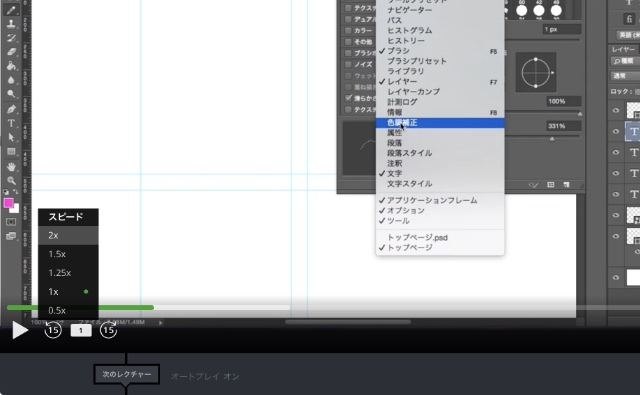Viewport: 640px width, 395px height.
Task: Click the brush preview toggle icon at Brush panel bottom
Action: (533, 185)
